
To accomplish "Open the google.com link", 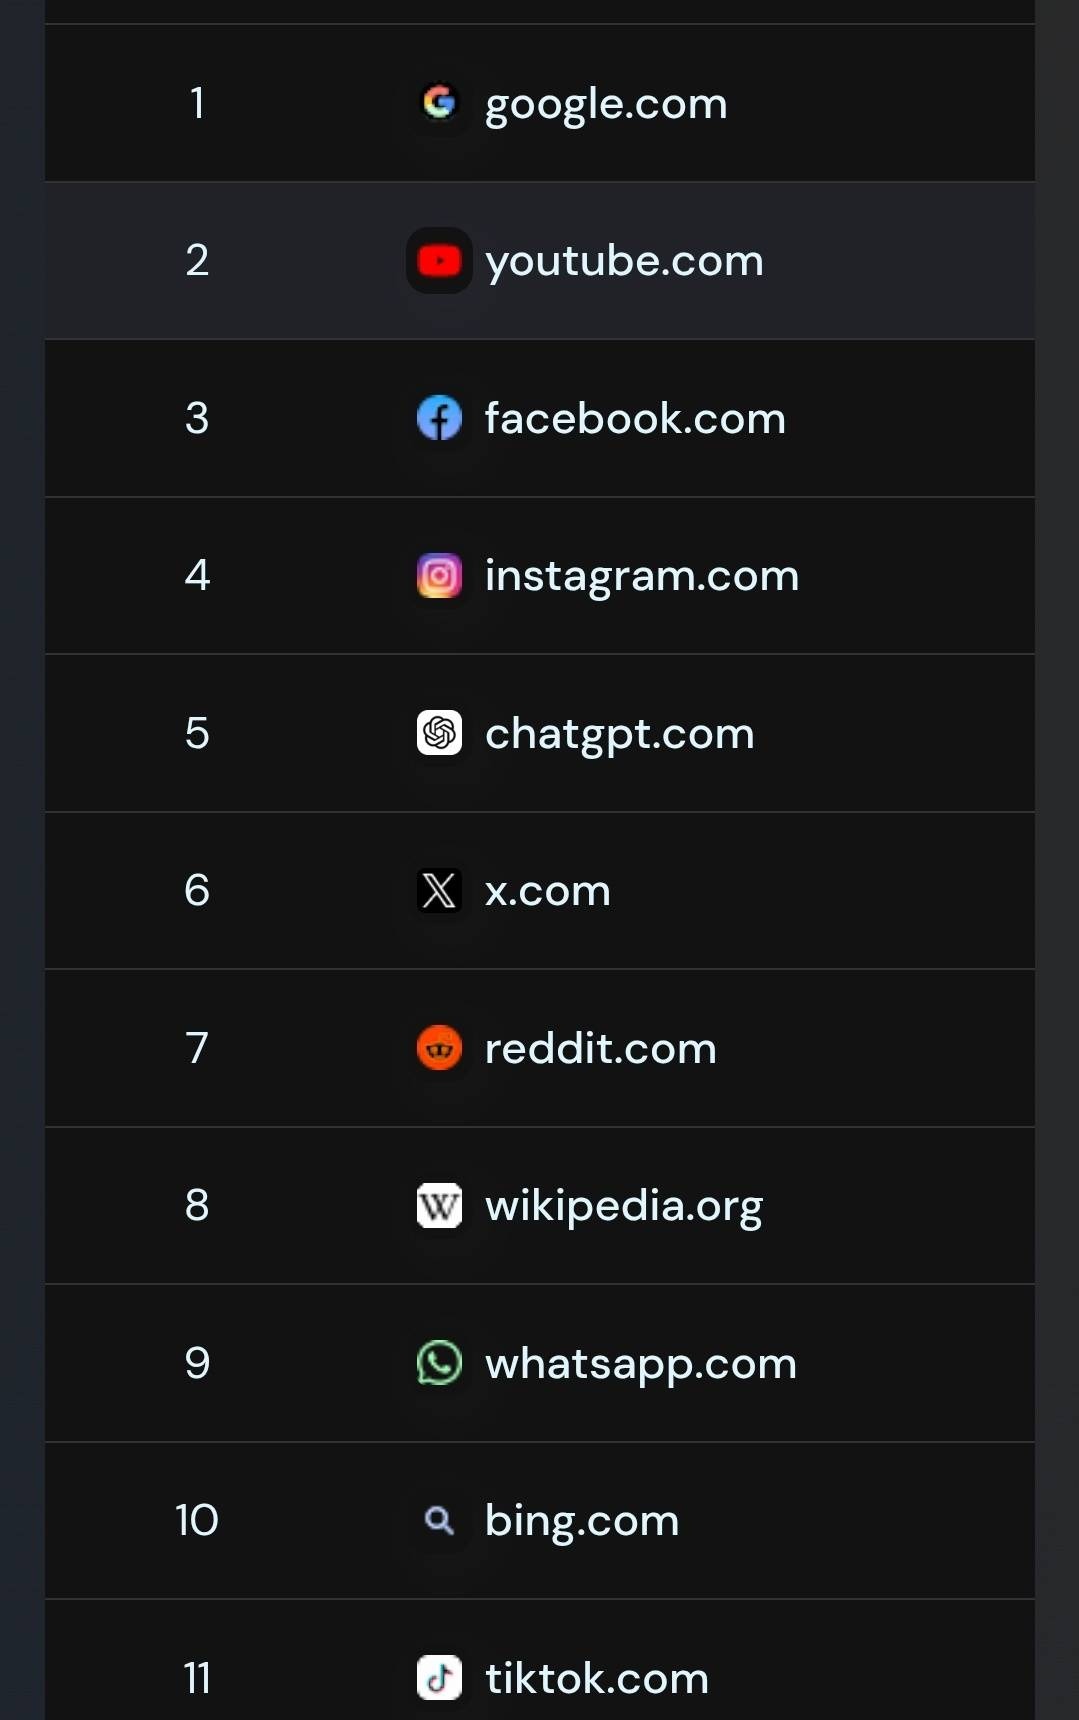I will pyautogui.click(x=606, y=104).
